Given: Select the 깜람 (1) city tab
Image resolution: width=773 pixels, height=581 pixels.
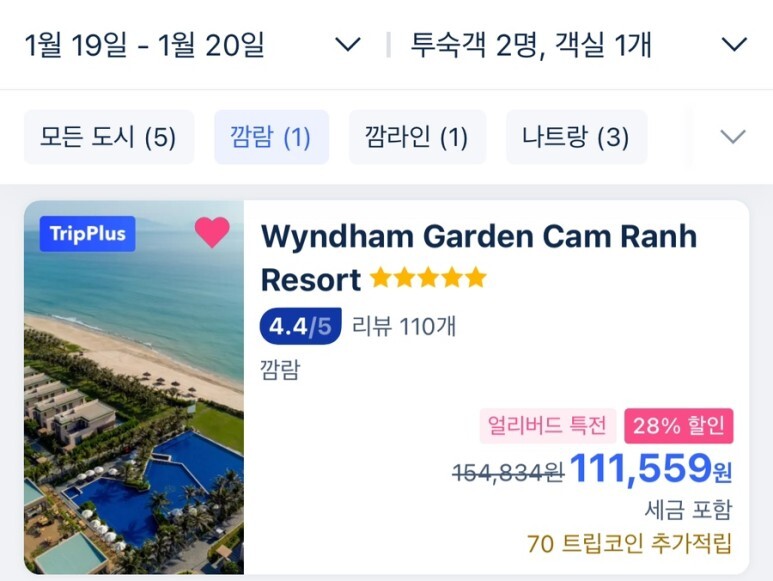Looking at the screenshot, I should pos(271,137).
